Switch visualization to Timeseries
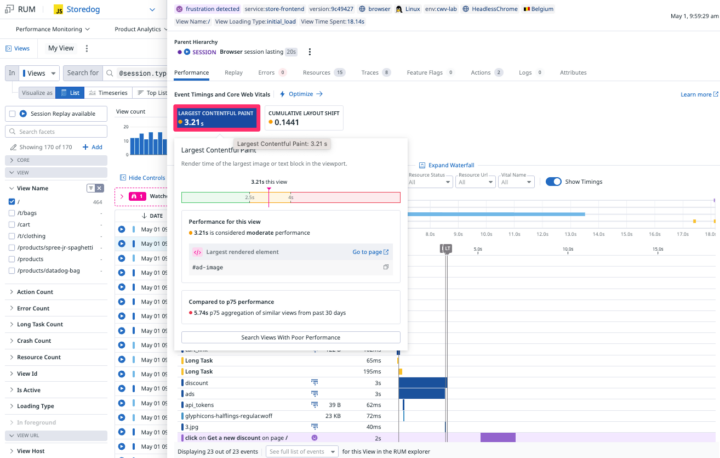Image resolution: width=720 pixels, height=458 pixels. (108, 93)
